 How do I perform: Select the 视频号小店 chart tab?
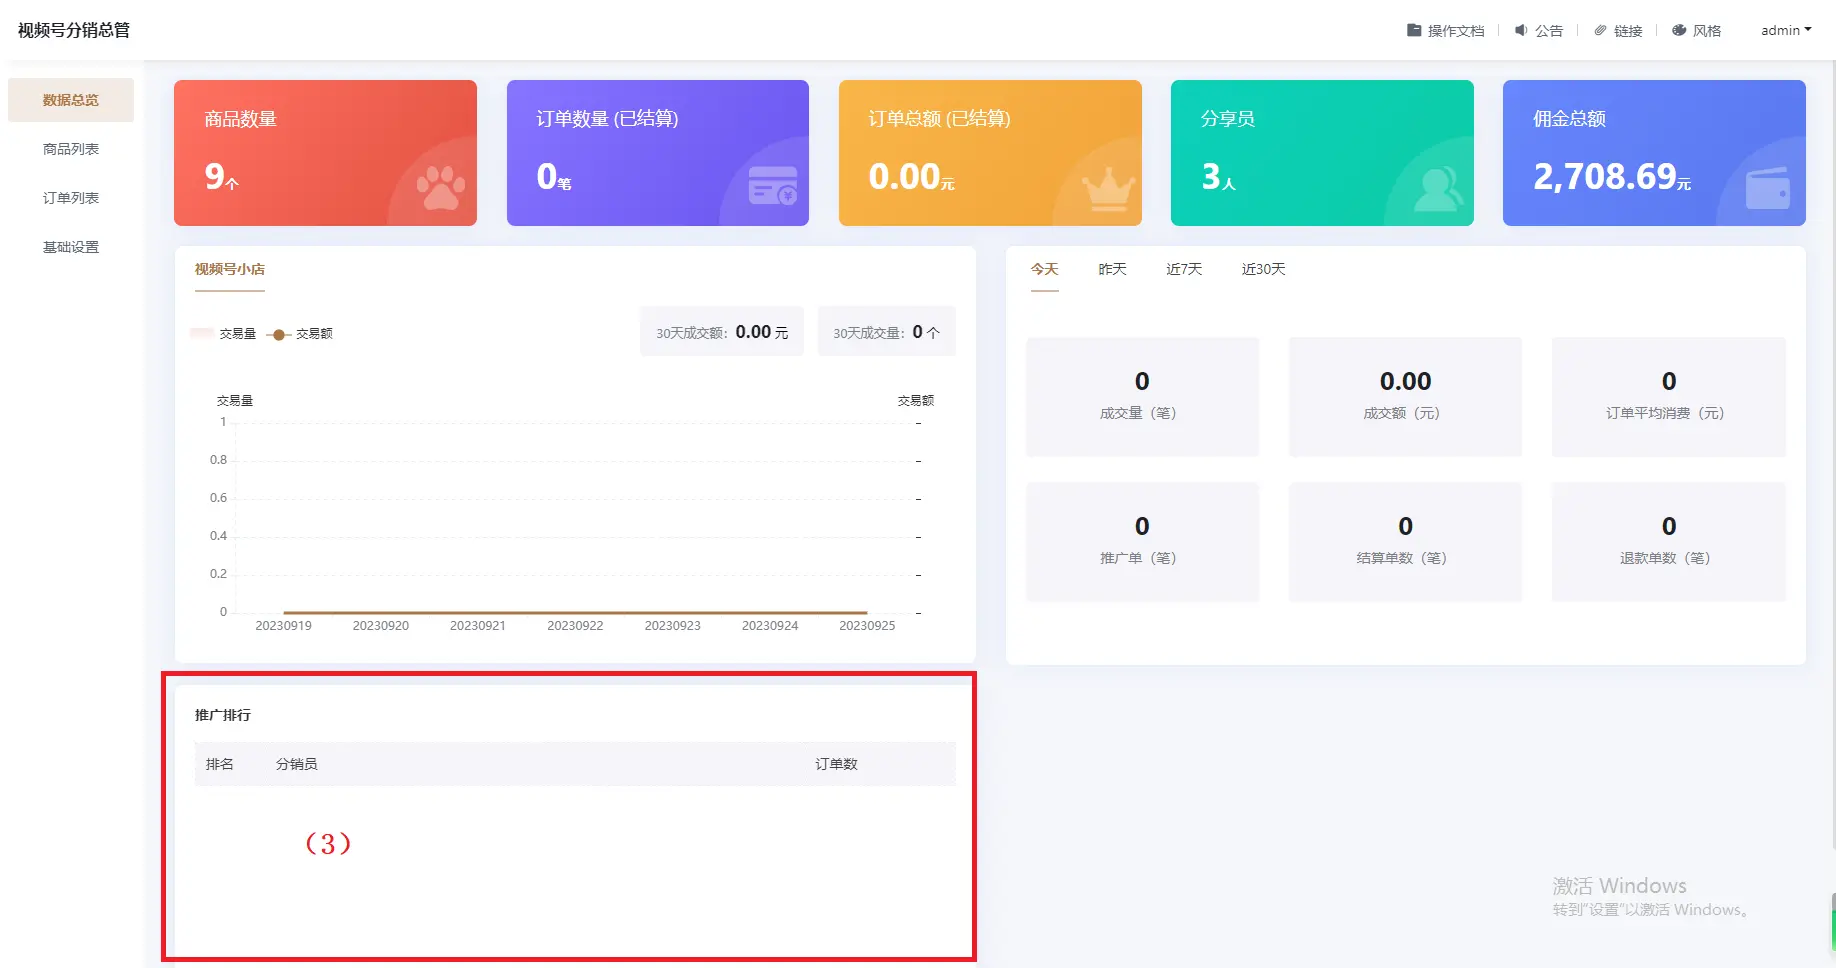click(230, 269)
